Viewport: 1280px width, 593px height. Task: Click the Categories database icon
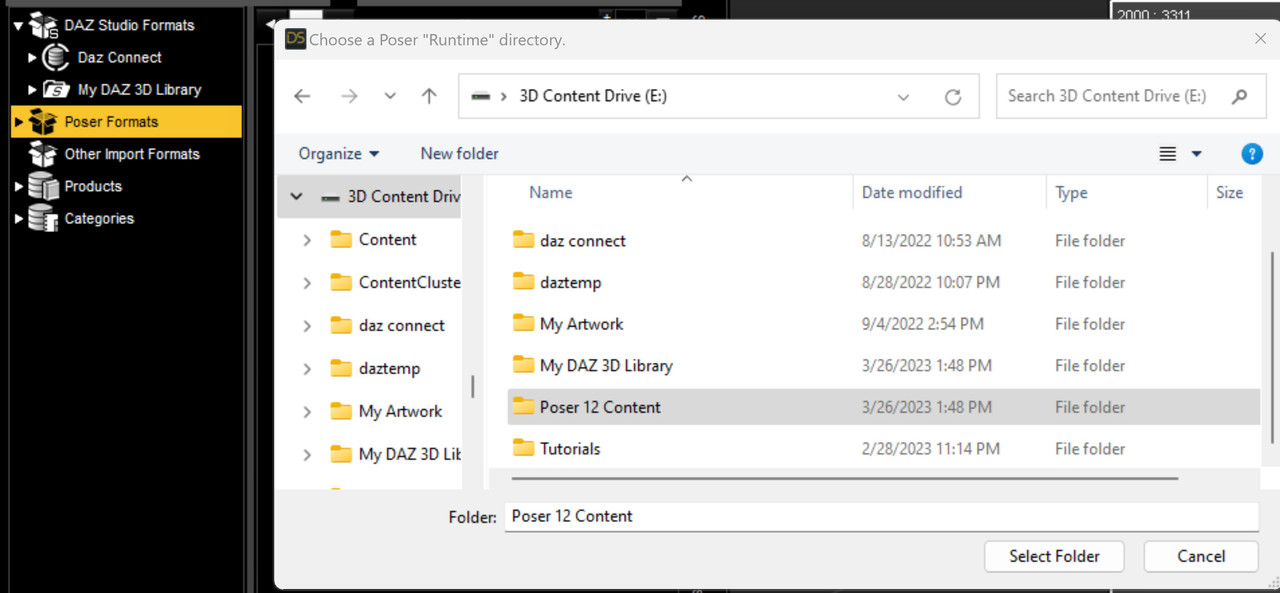[43, 218]
